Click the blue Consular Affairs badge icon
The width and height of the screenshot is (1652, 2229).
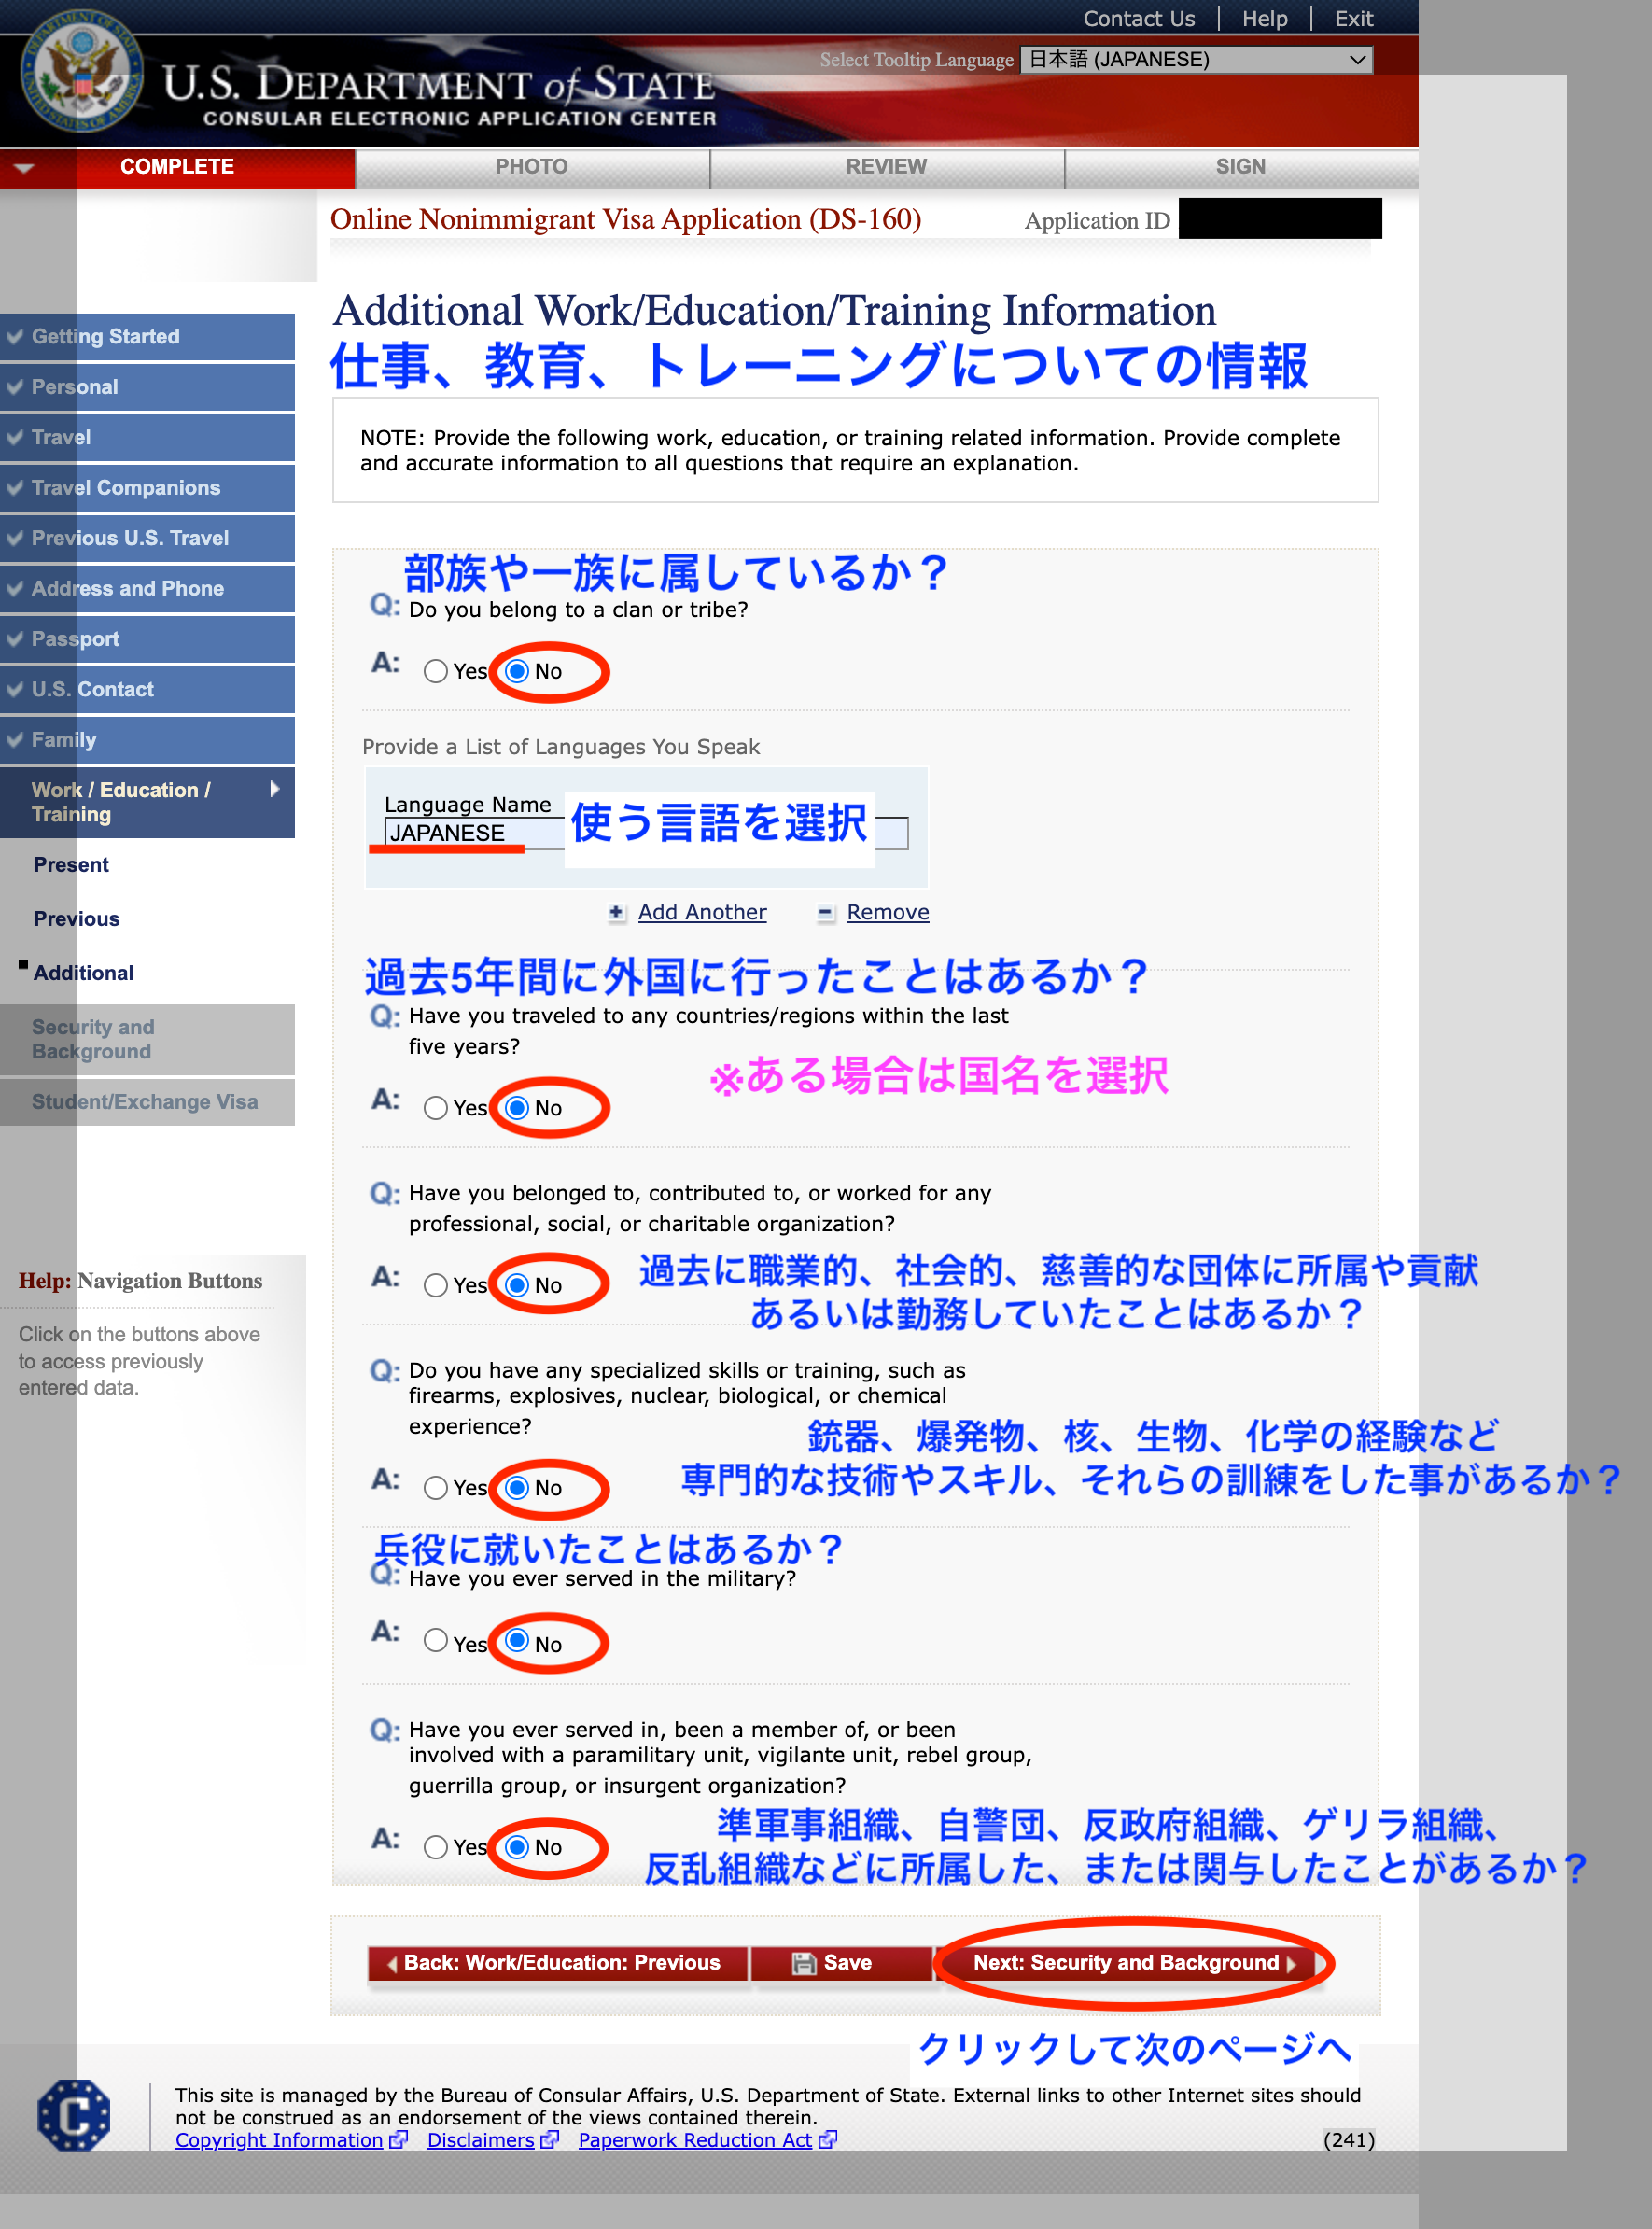click(x=74, y=2115)
